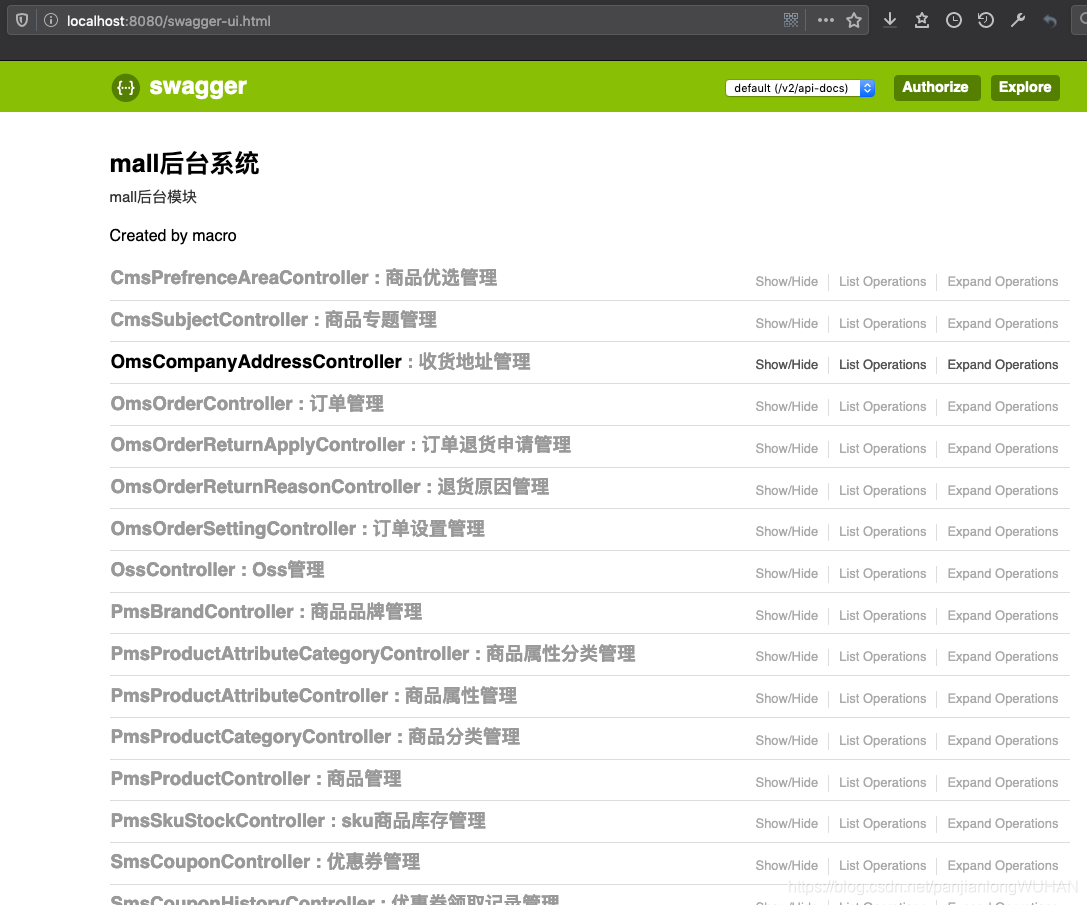
Task: Click the clock history toolbar icon
Action: [954, 20]
